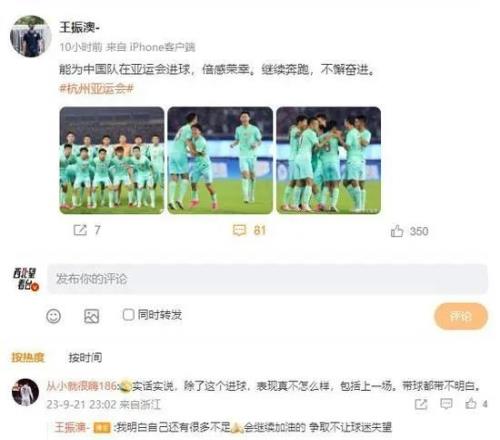Select the 按热度 sorting tab
Viewport: 500px width, 440px height.
tap(28, 358)
